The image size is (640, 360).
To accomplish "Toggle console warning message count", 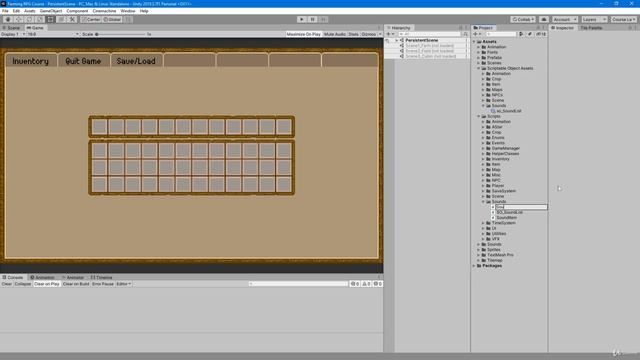I will (x=366, y=284).
